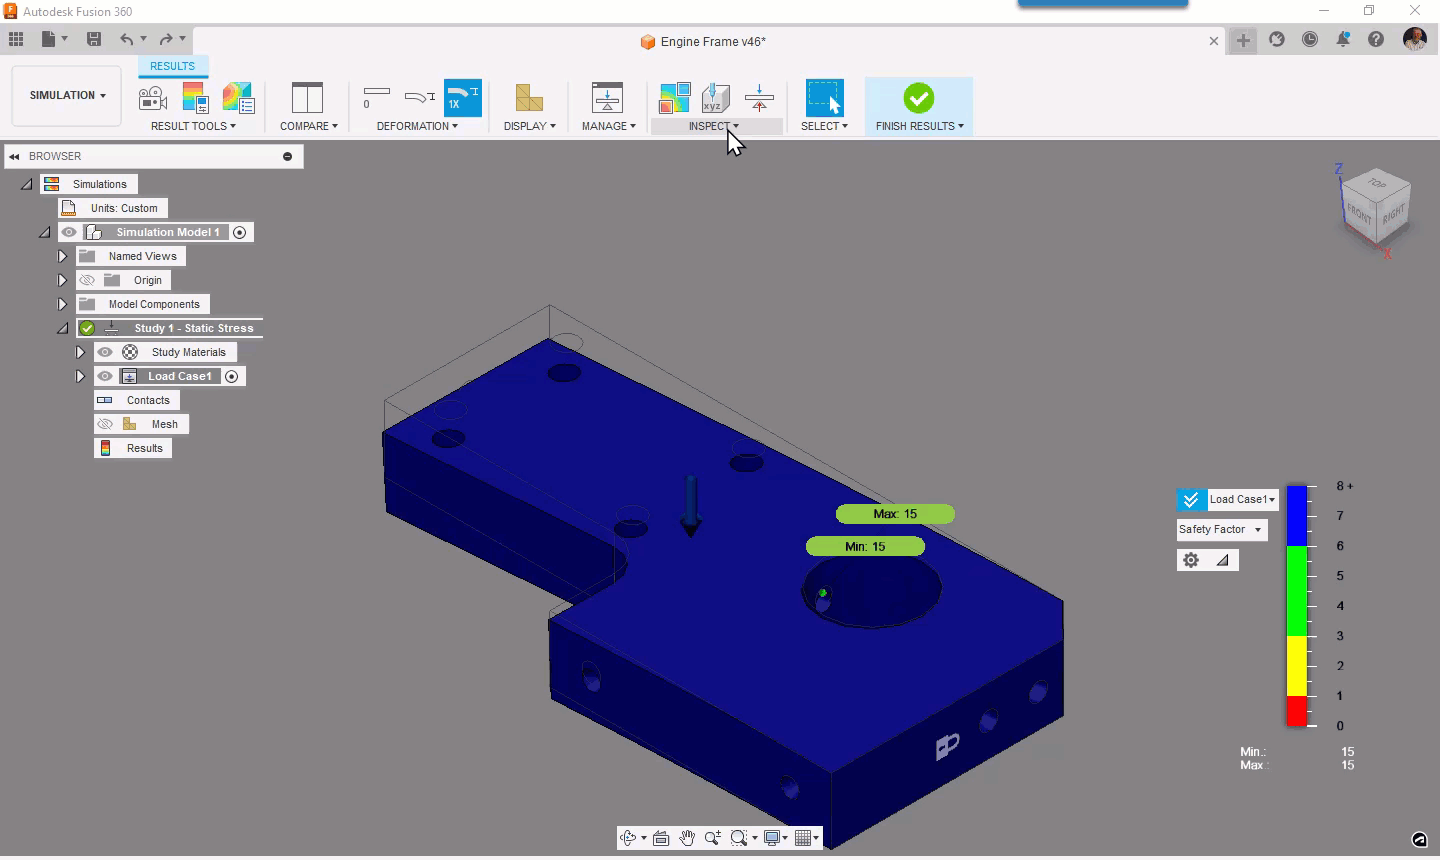1440x860 pixels.
Task: Select the Pan tool at the bottom
Action: (687, 838)
